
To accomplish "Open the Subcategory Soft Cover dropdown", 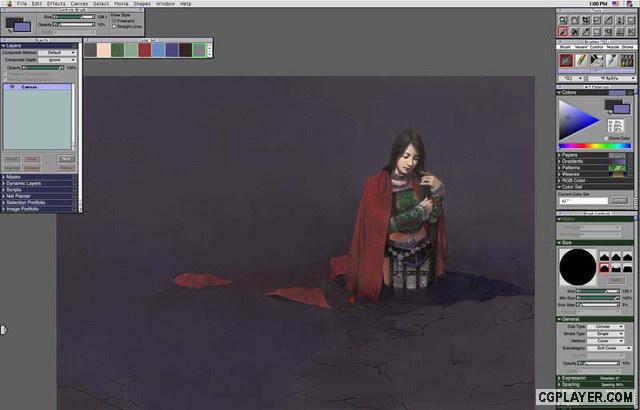I will pos(609,348).
